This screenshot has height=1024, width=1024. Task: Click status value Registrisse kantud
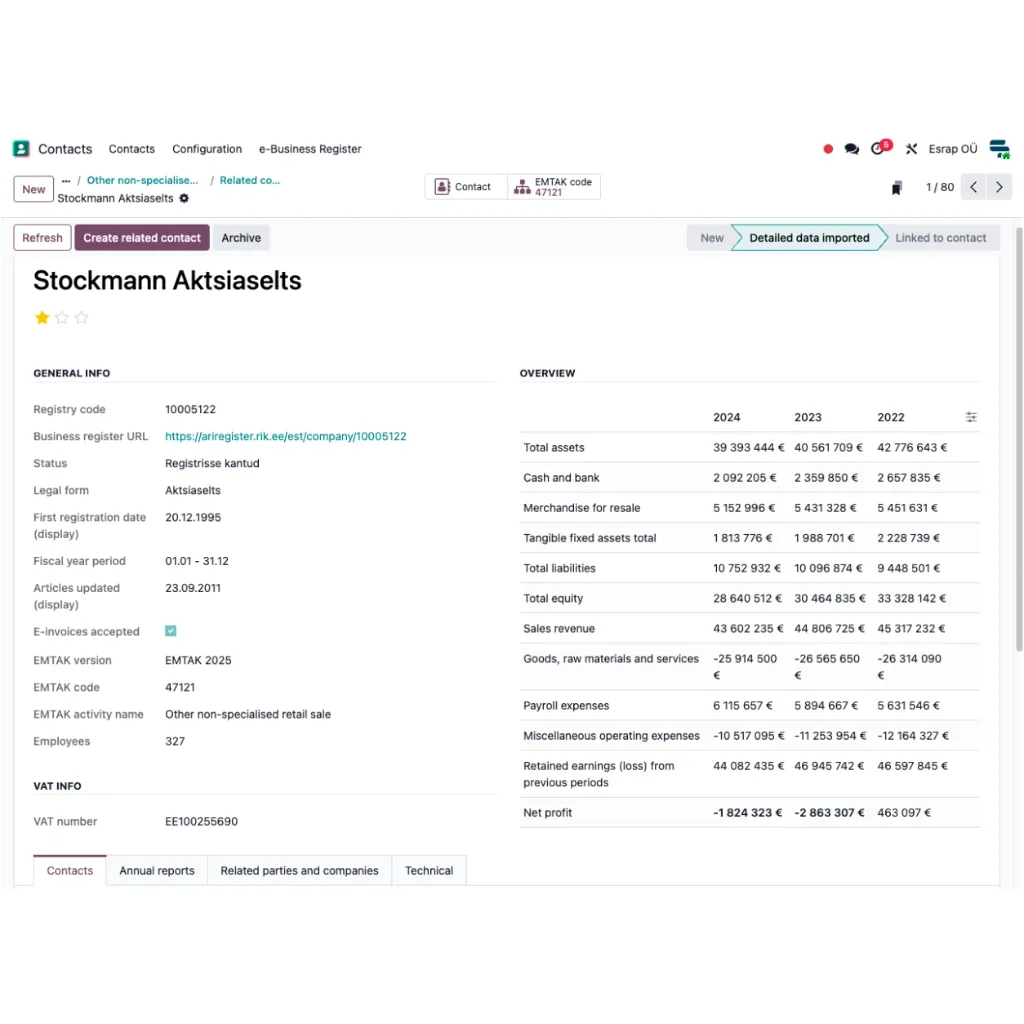click(212, 463)
